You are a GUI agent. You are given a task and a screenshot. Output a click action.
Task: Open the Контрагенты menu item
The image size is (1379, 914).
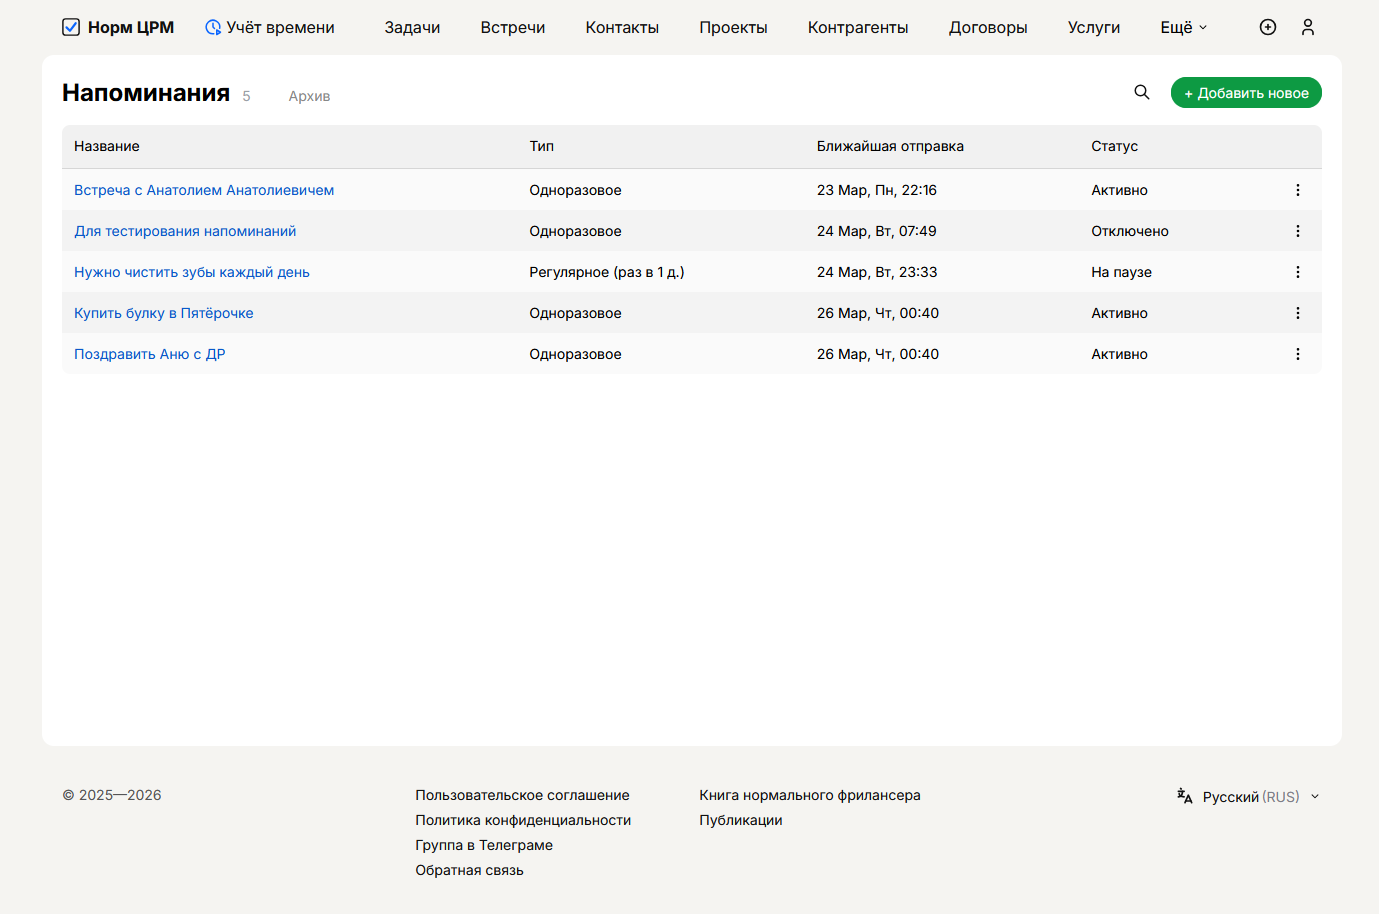[x=858, y=27]
